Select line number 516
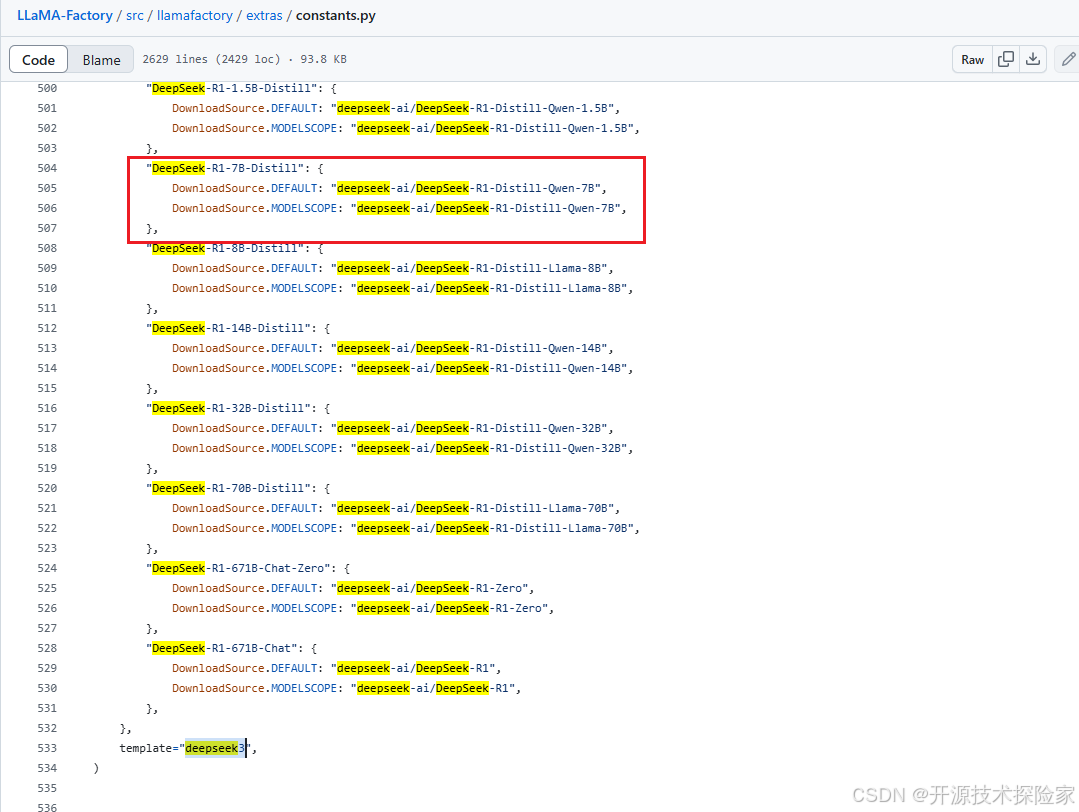Viewport: 1079px width, 812px height. point(47,408)
